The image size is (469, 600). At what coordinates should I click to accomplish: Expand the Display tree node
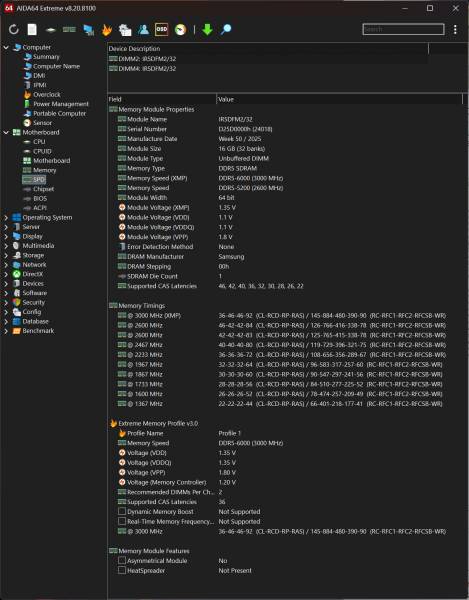point(6,236)
